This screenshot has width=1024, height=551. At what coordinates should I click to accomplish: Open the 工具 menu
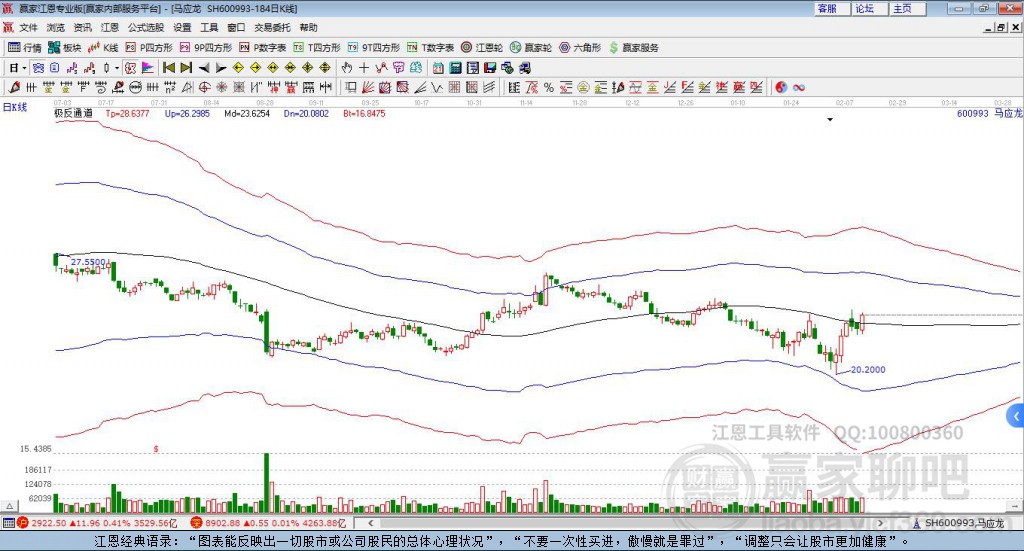point(209,27)
